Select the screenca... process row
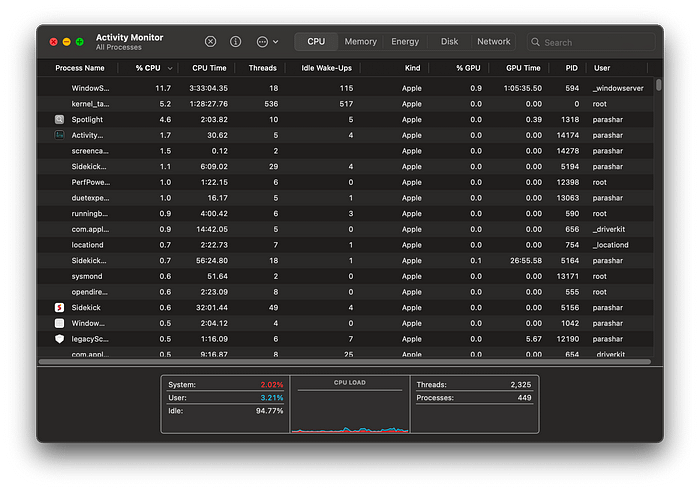The image size is (700, 491). (346, 151)
